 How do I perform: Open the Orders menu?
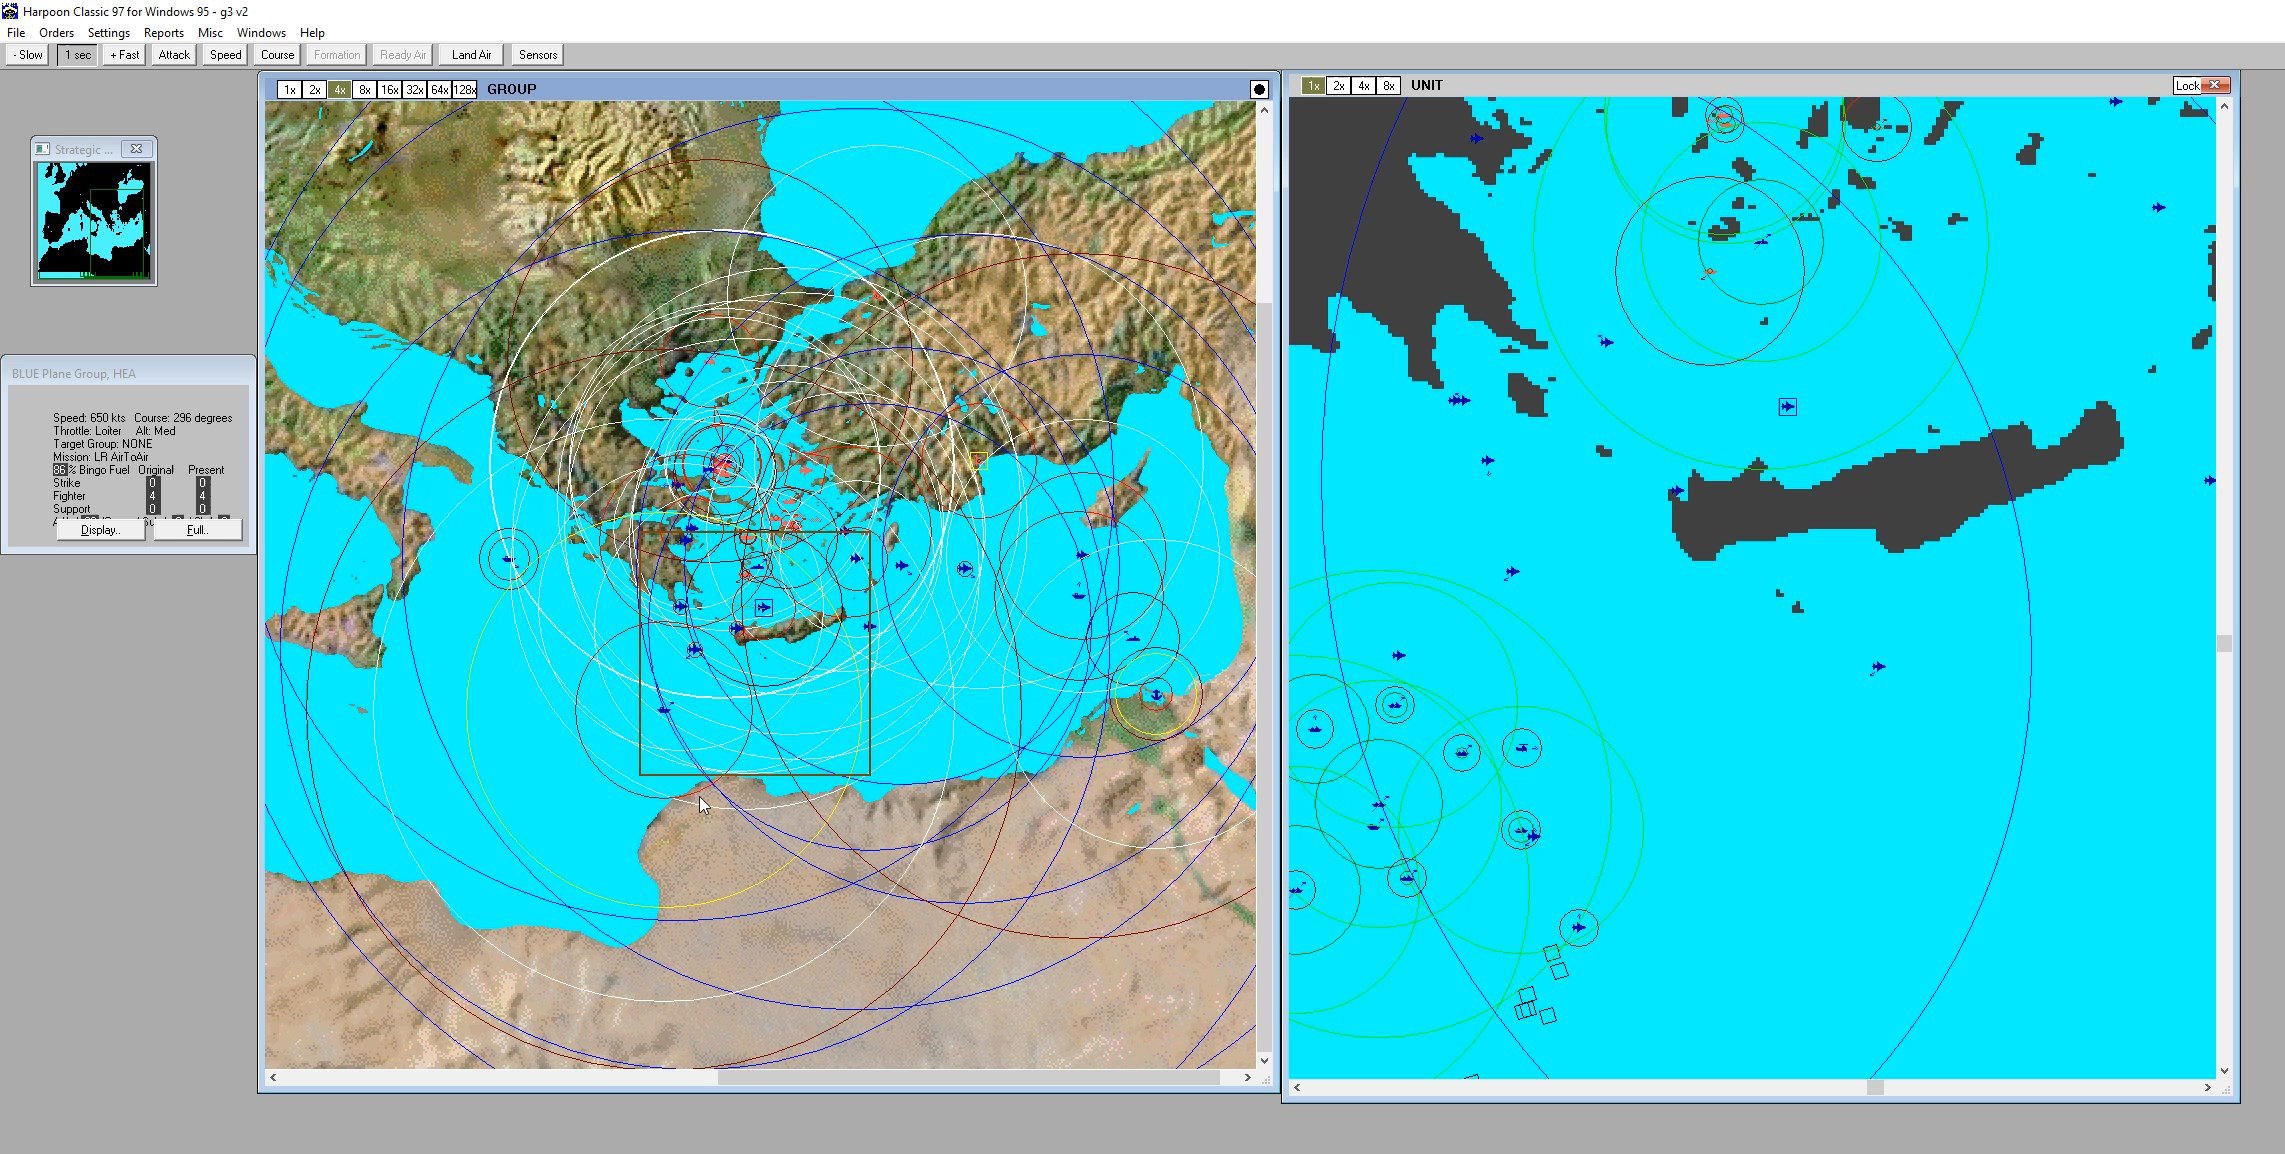point(56,33)
